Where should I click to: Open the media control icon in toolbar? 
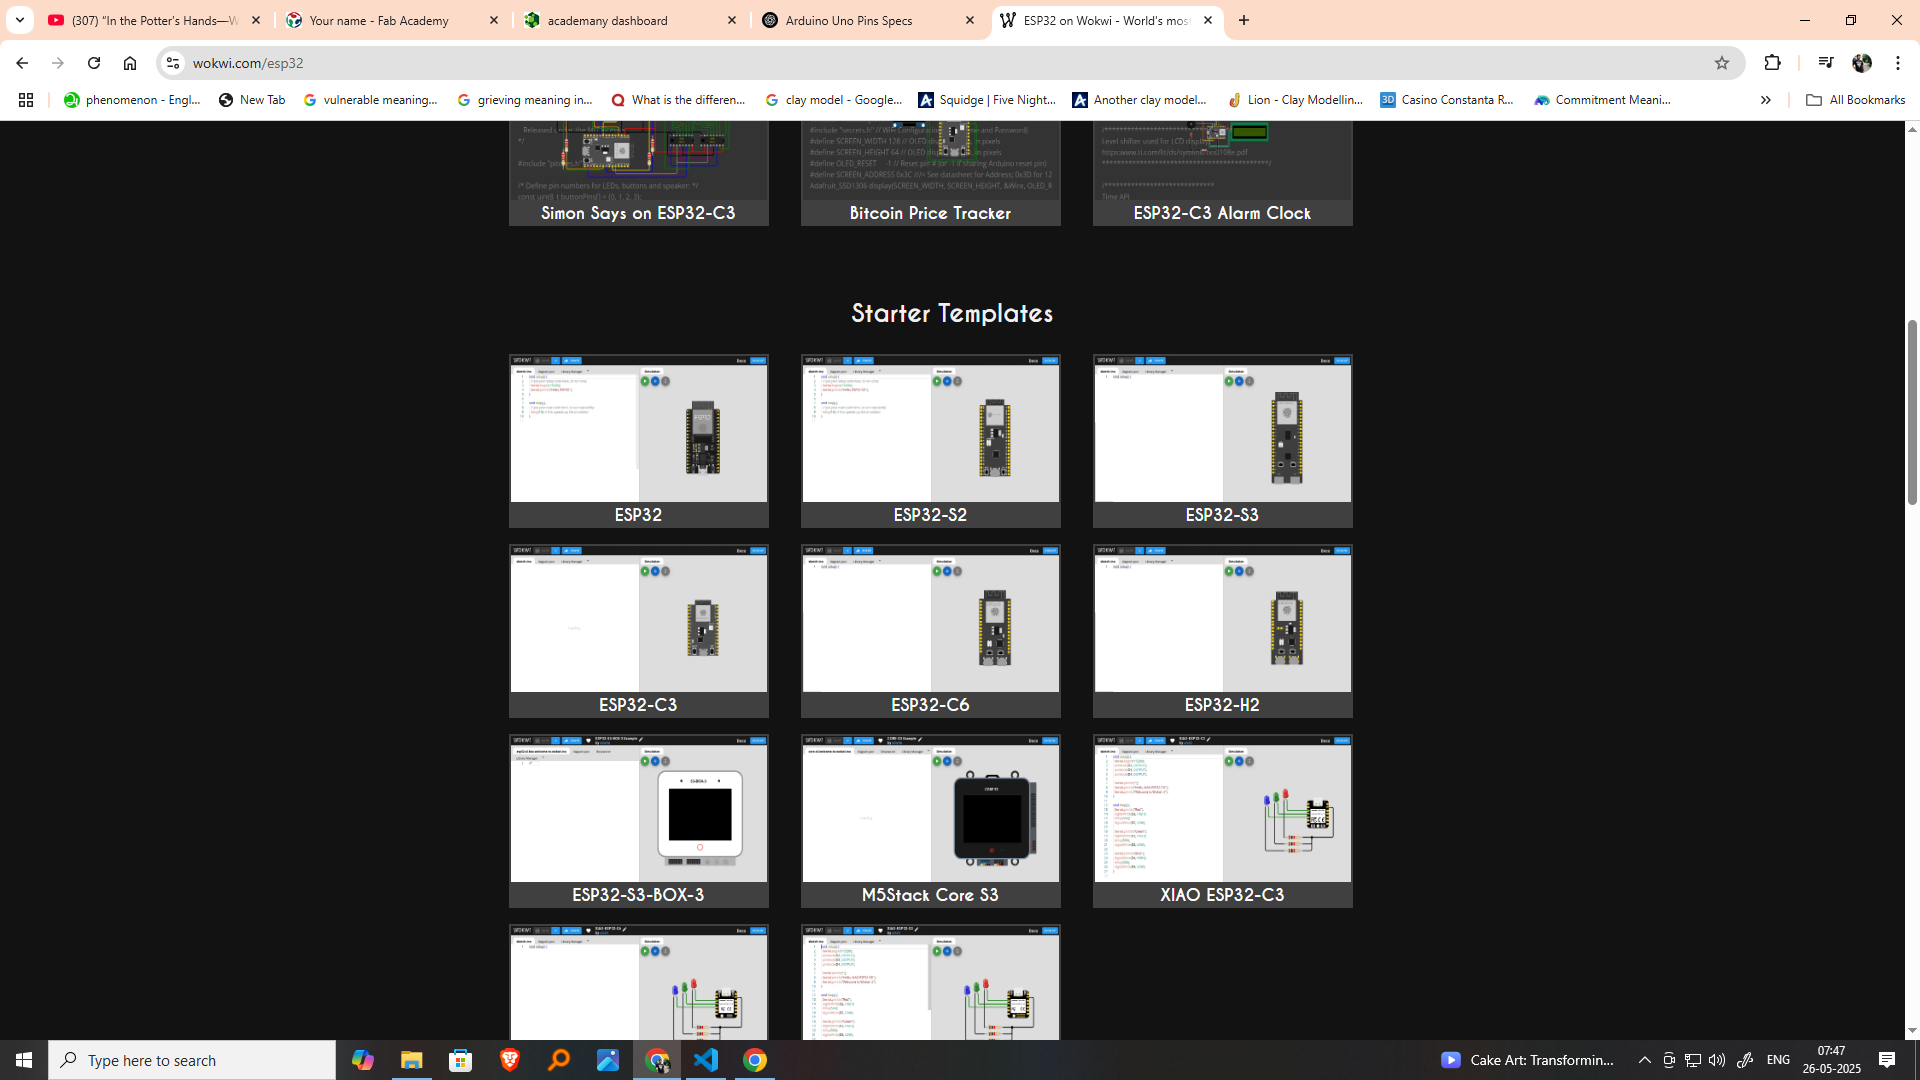[x=1825, y=63]
